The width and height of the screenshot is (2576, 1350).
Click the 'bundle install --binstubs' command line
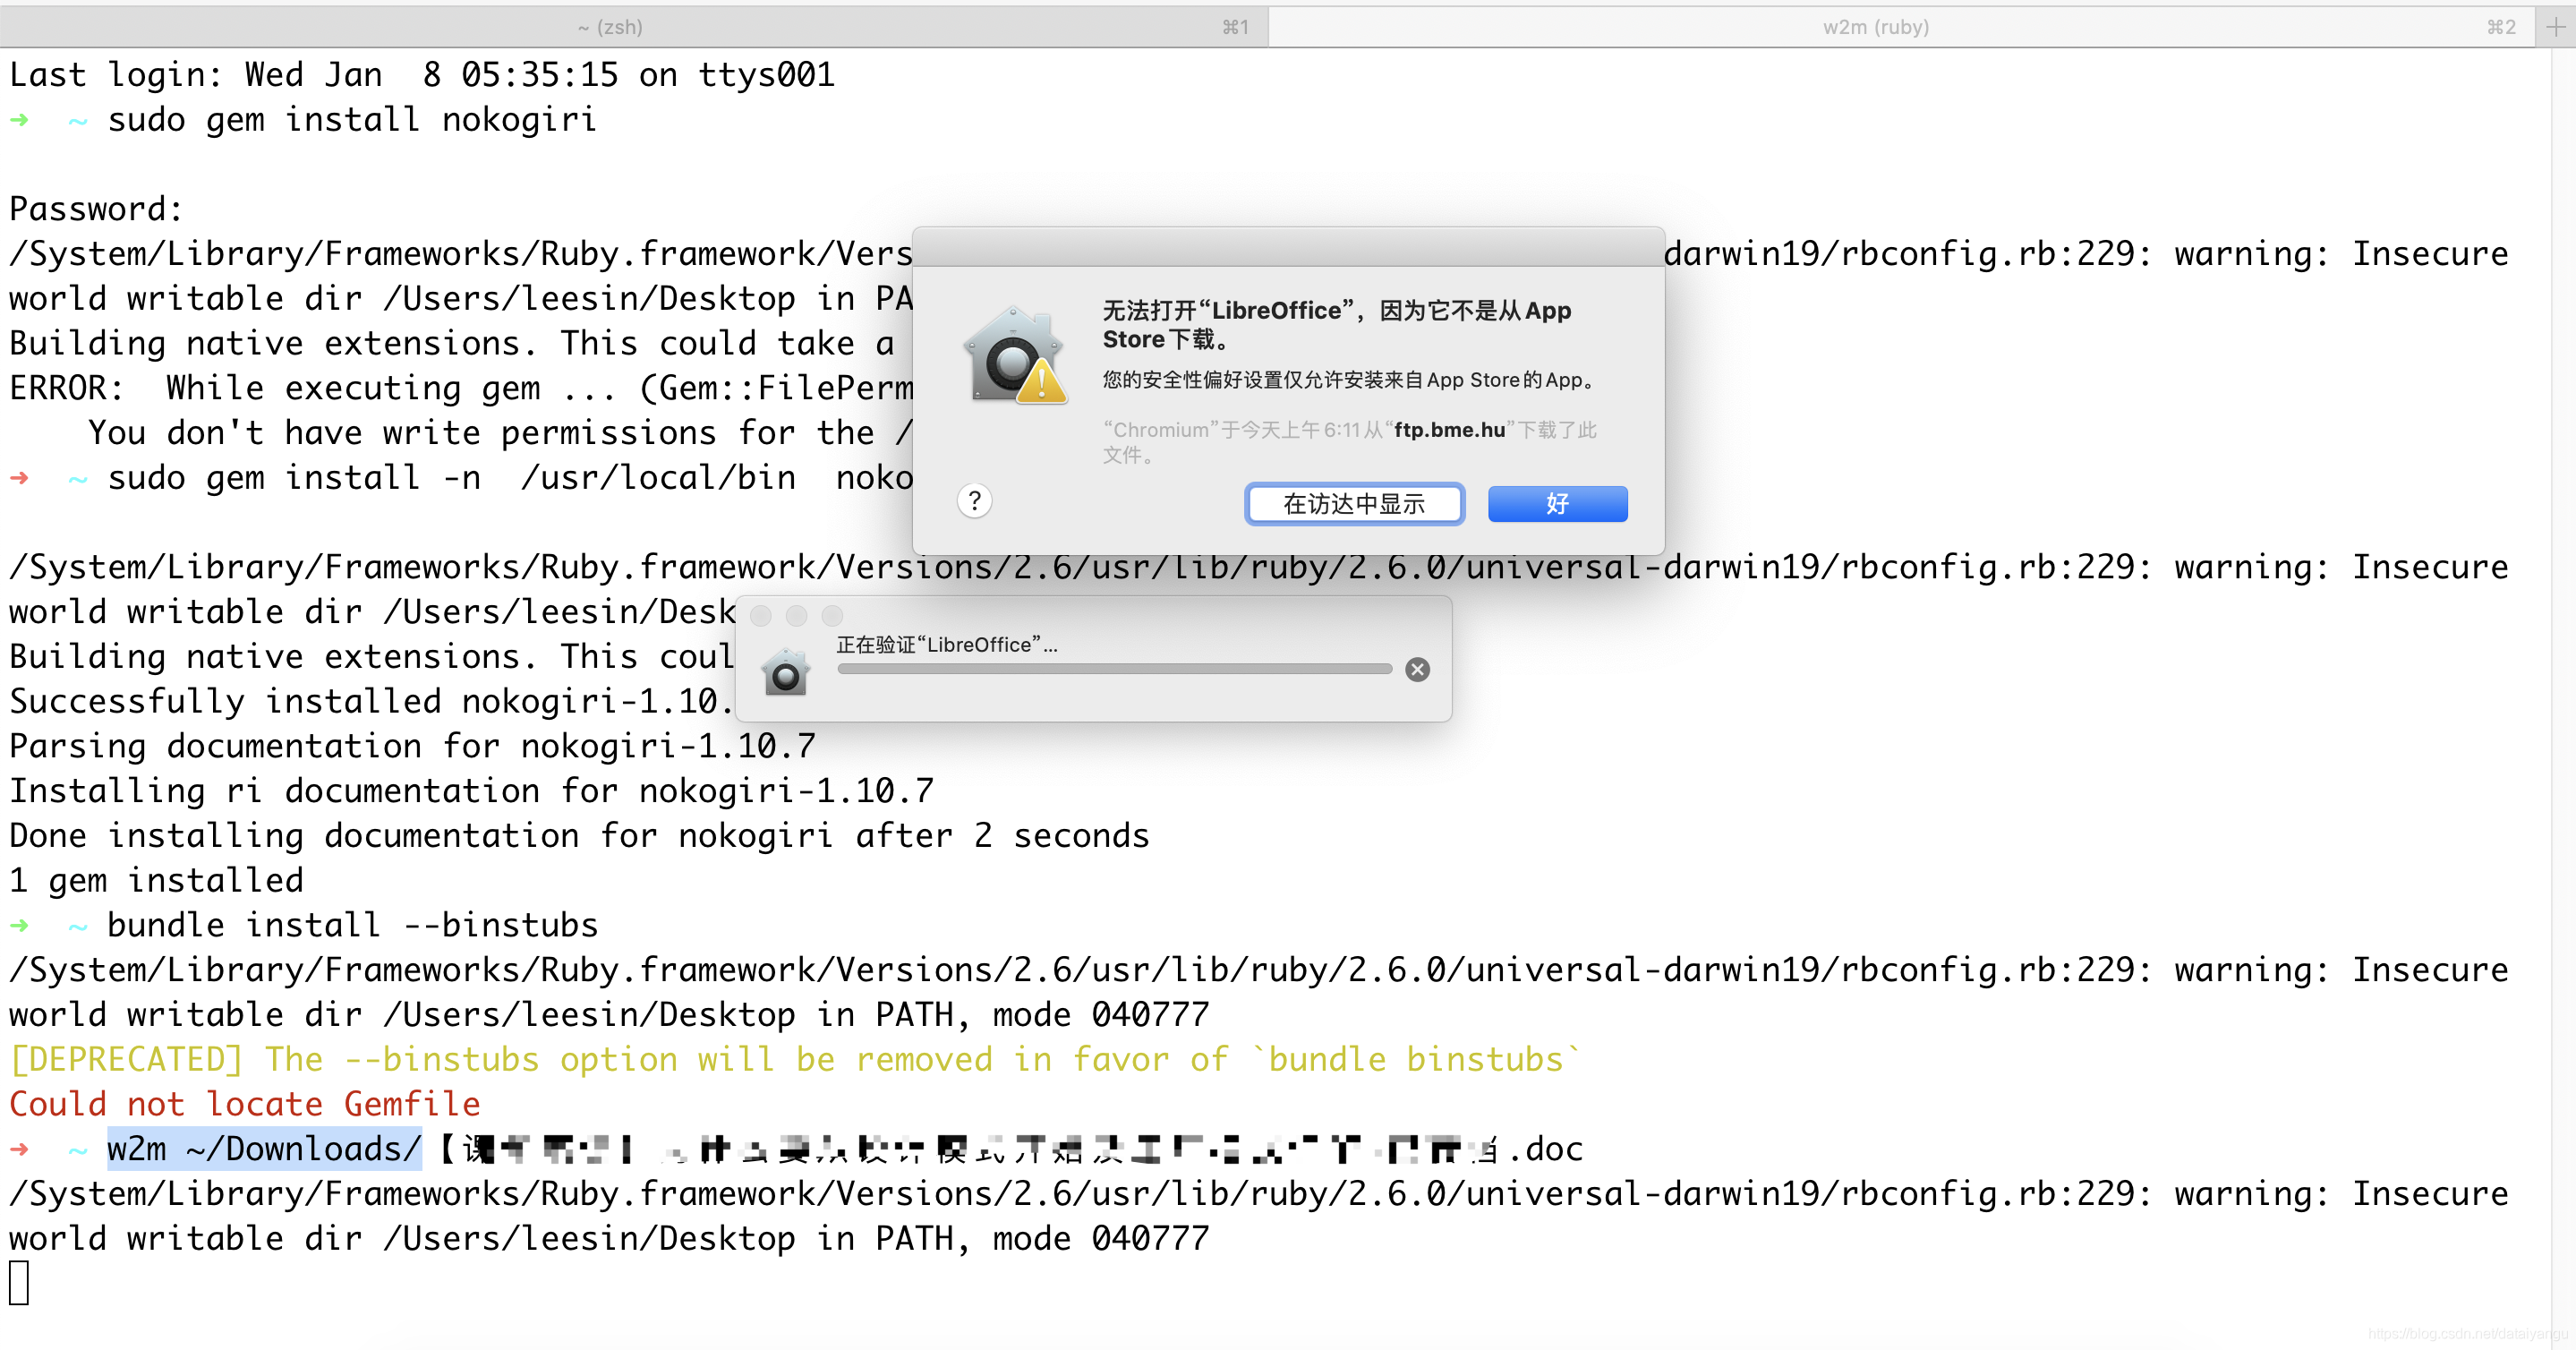tap(352, 925)
